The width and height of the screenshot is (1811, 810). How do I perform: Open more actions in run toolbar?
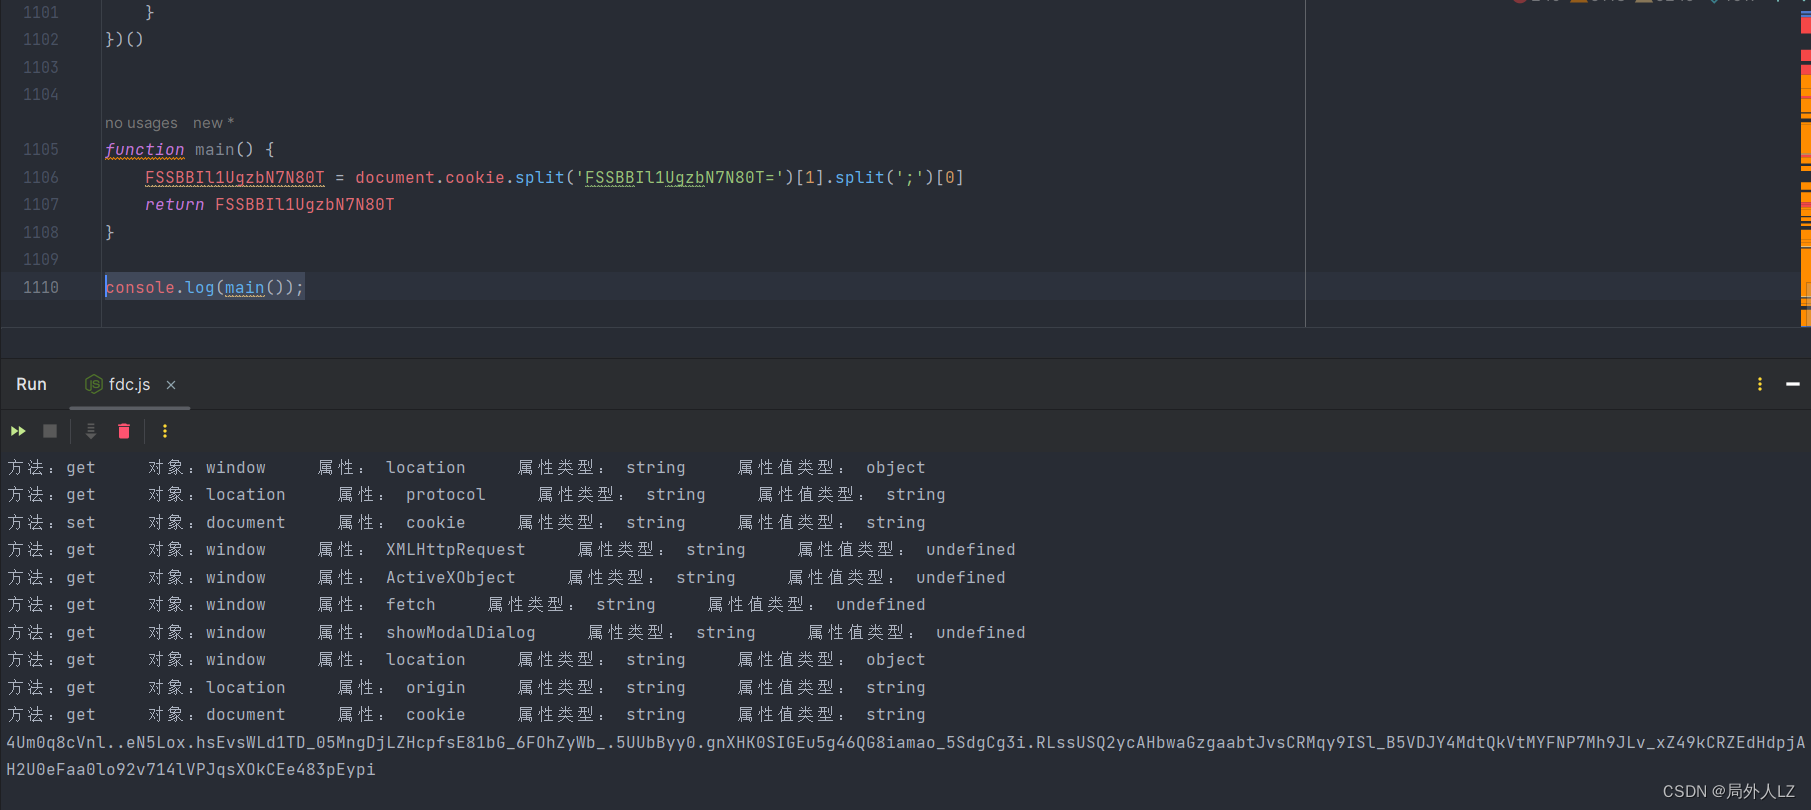[x=165, y=431]
